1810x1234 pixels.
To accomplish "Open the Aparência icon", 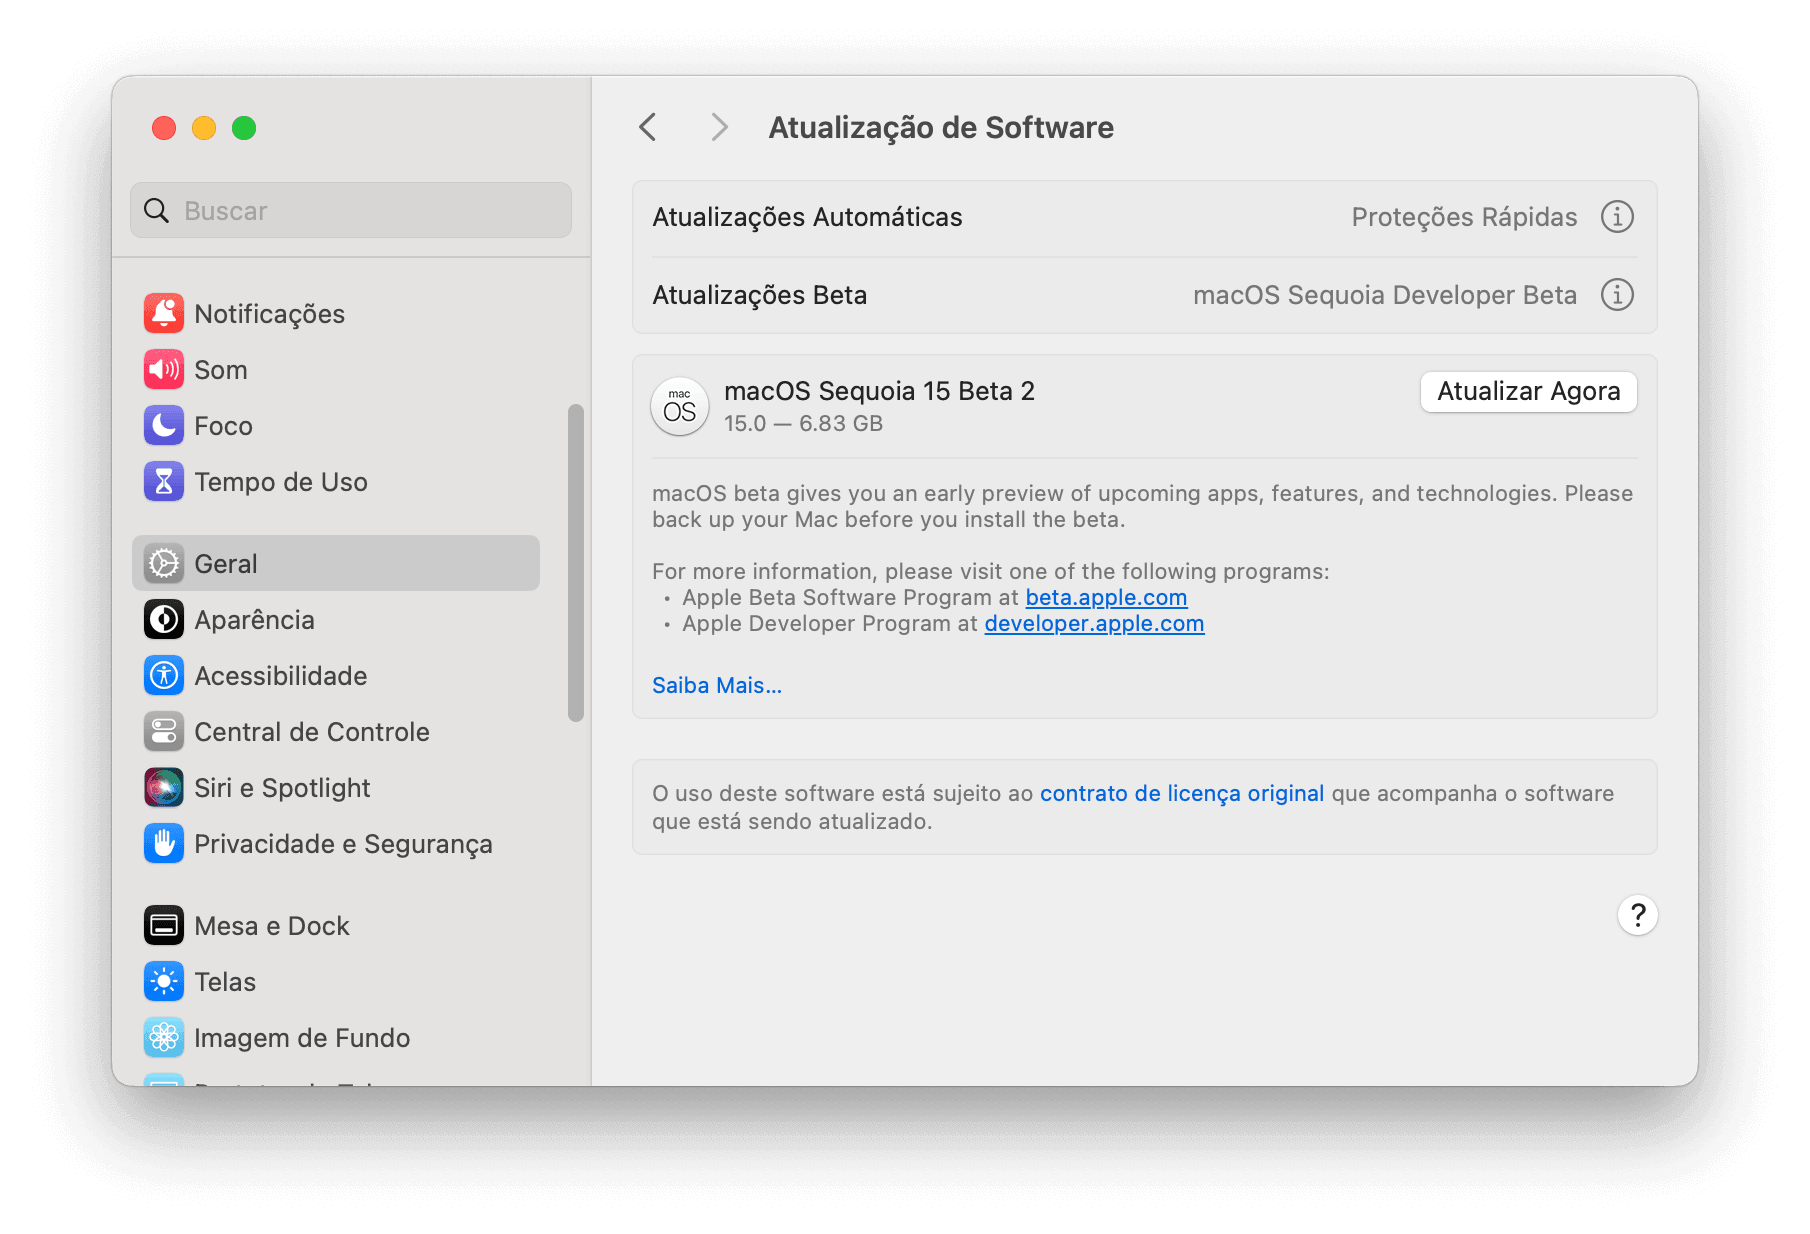I will 164,620.
